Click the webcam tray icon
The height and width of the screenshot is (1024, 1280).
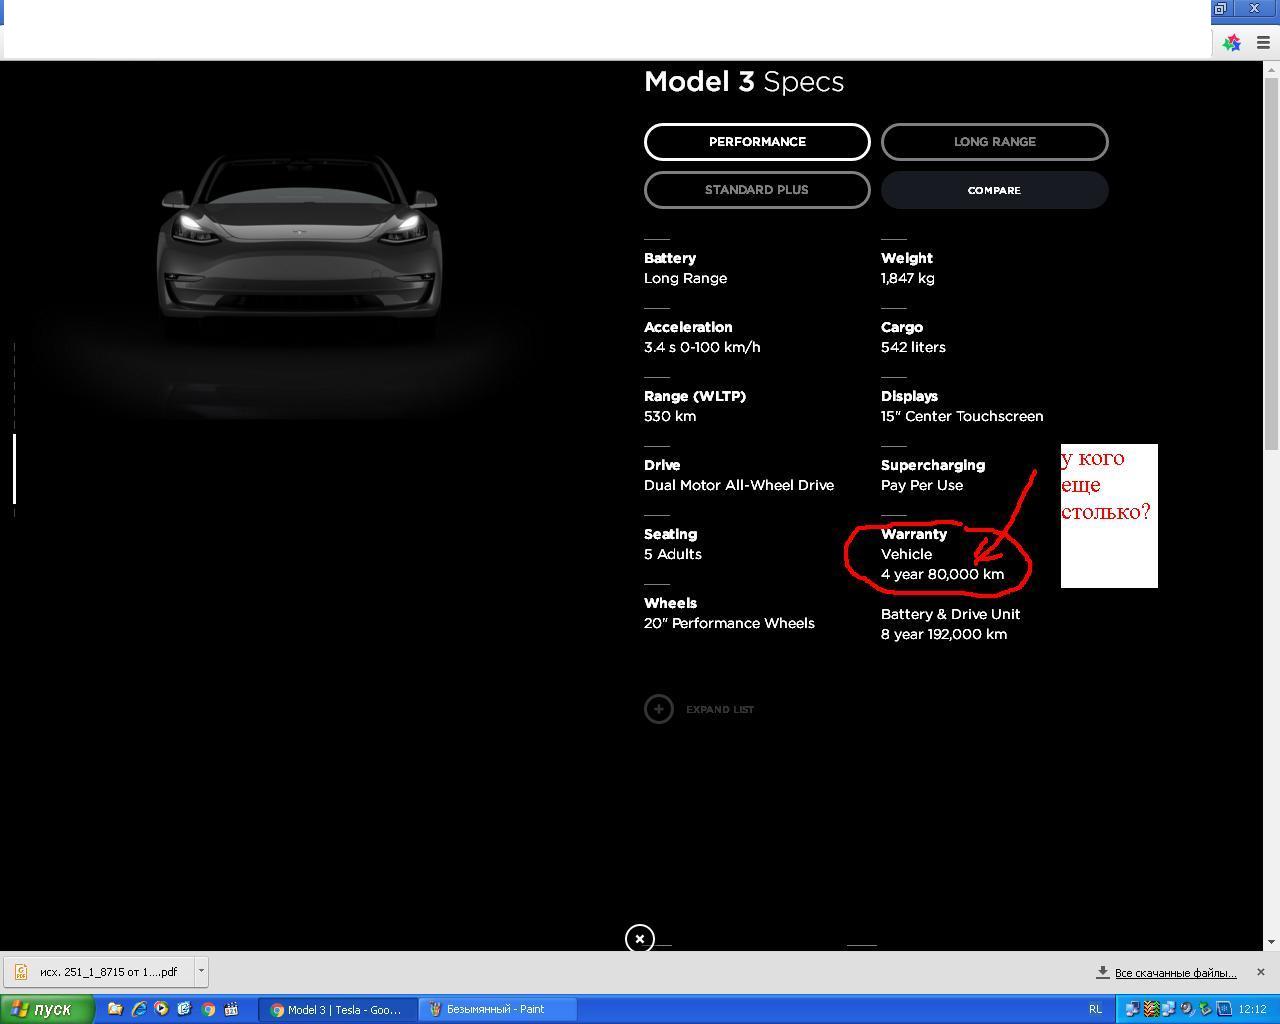click(1187, 1009)
